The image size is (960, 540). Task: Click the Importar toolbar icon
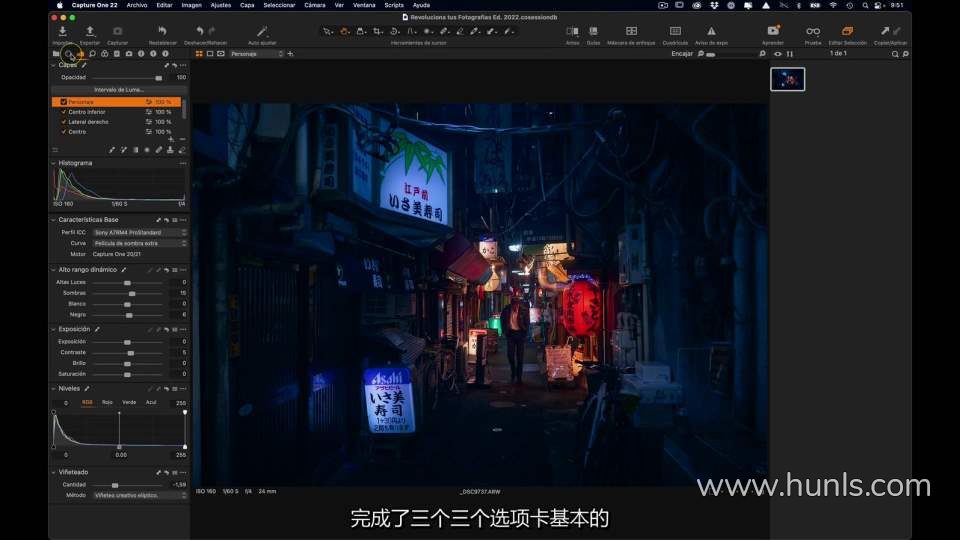[x=62, y=31]
